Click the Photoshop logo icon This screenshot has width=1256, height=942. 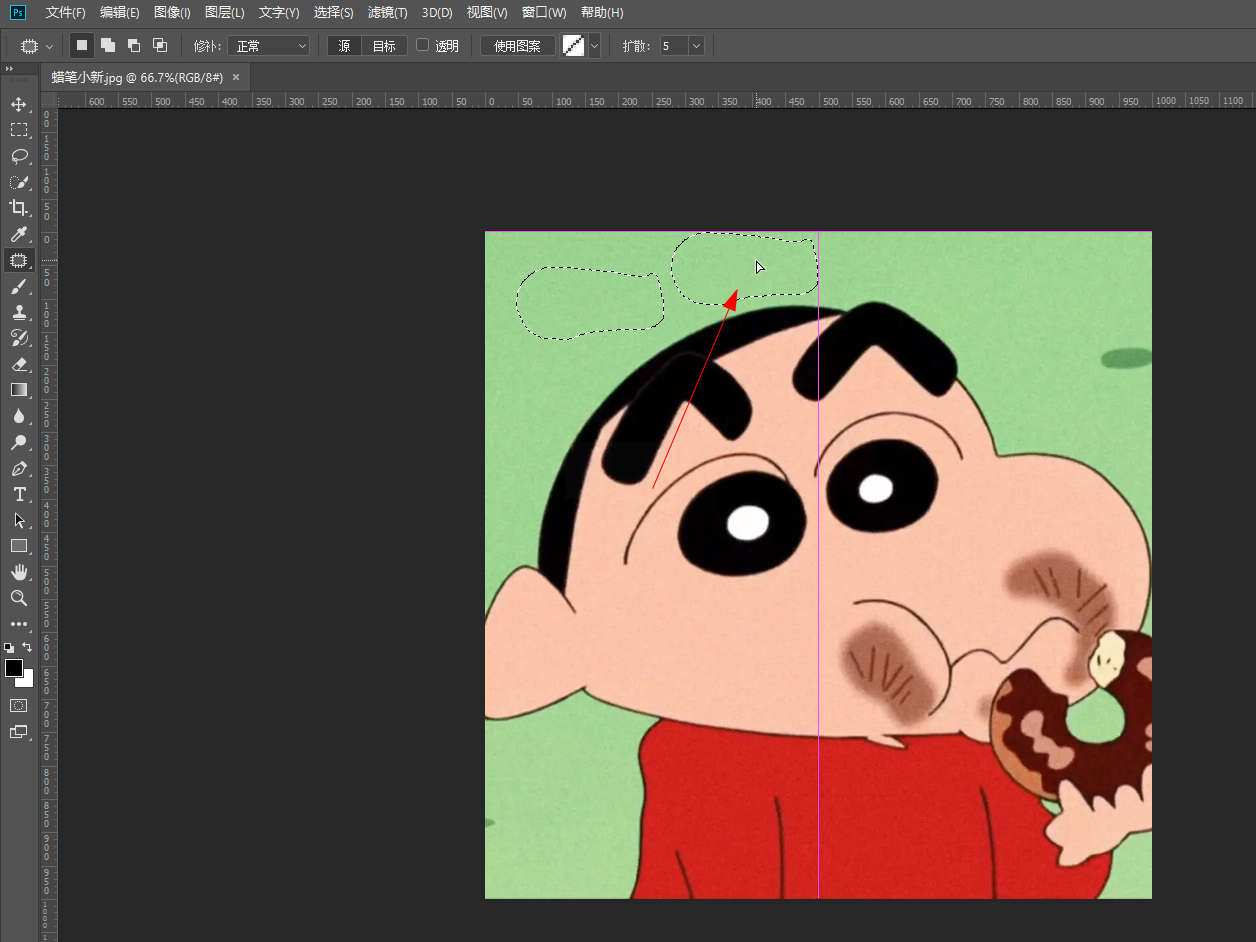click(x=17, y=12)
